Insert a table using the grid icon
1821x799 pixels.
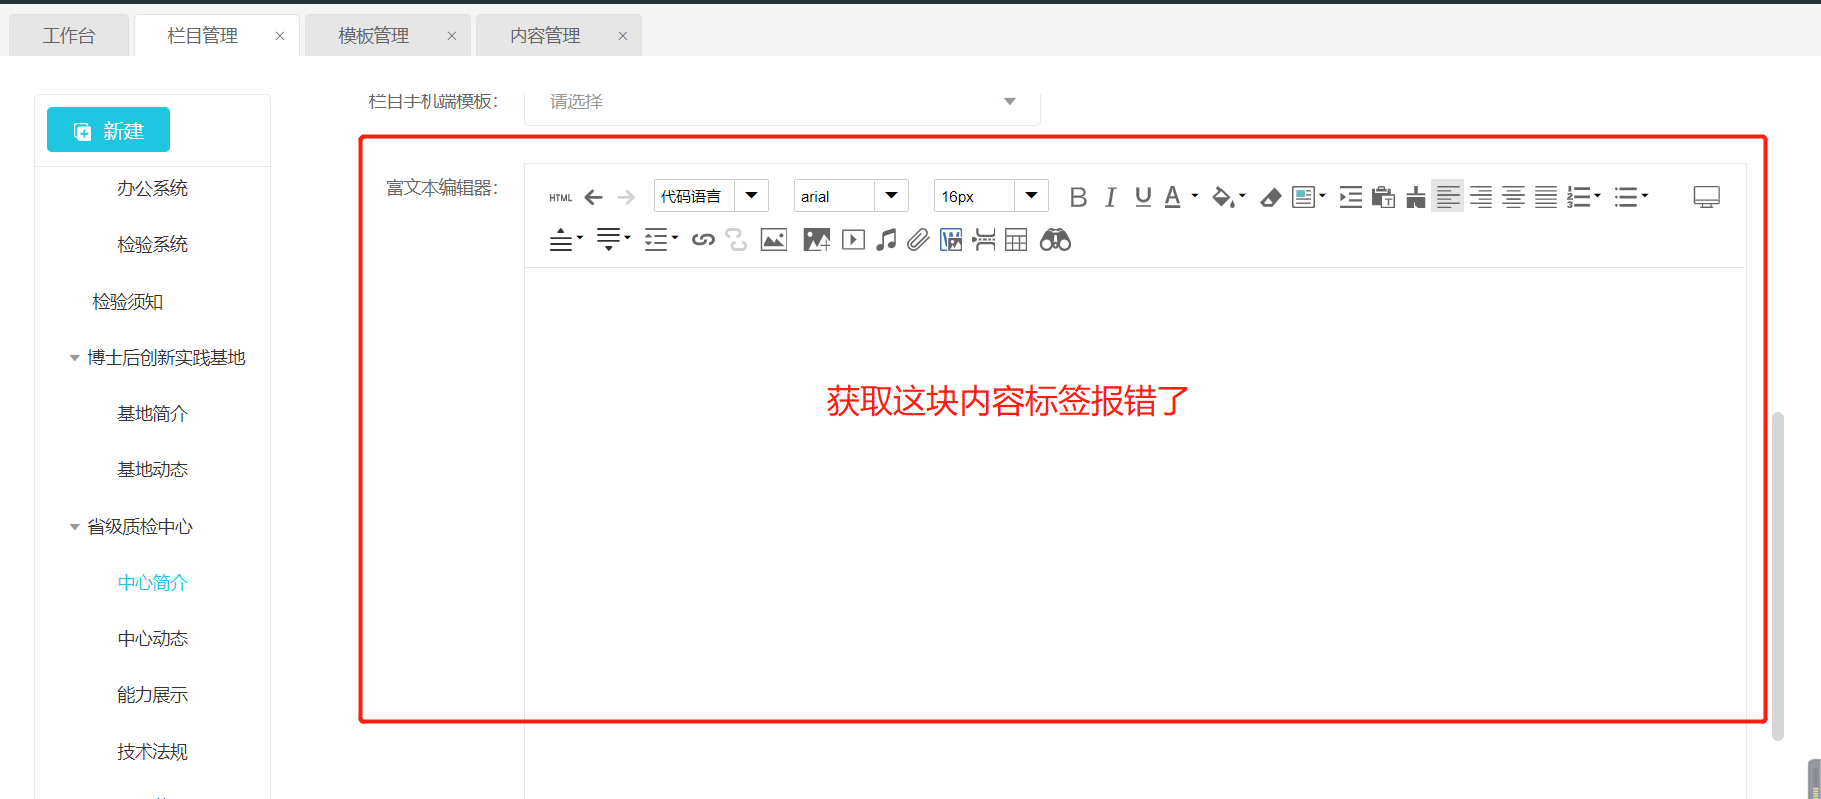coord(1016,240)
